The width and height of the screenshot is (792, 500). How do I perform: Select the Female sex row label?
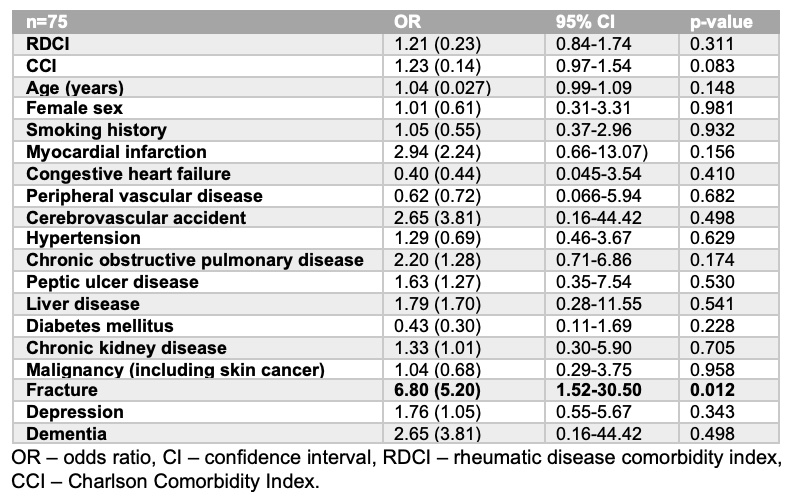pos(73,108)
